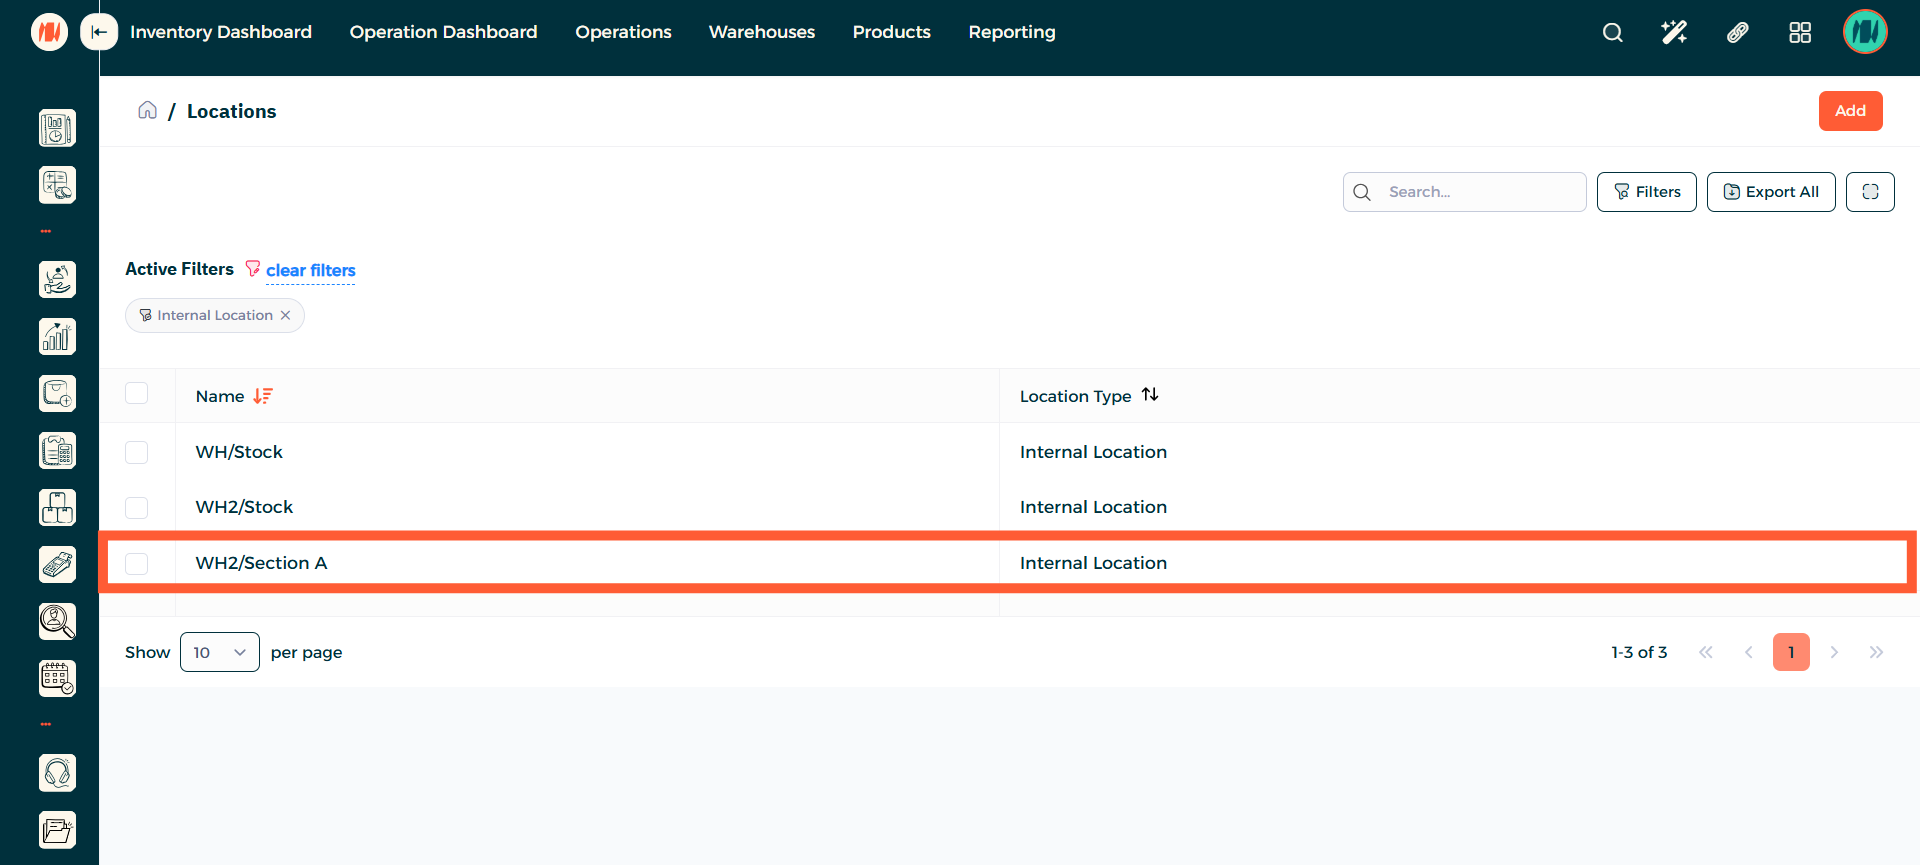Click the Add button
The height and width of the screenshot is (865, 1920).
1850,111
